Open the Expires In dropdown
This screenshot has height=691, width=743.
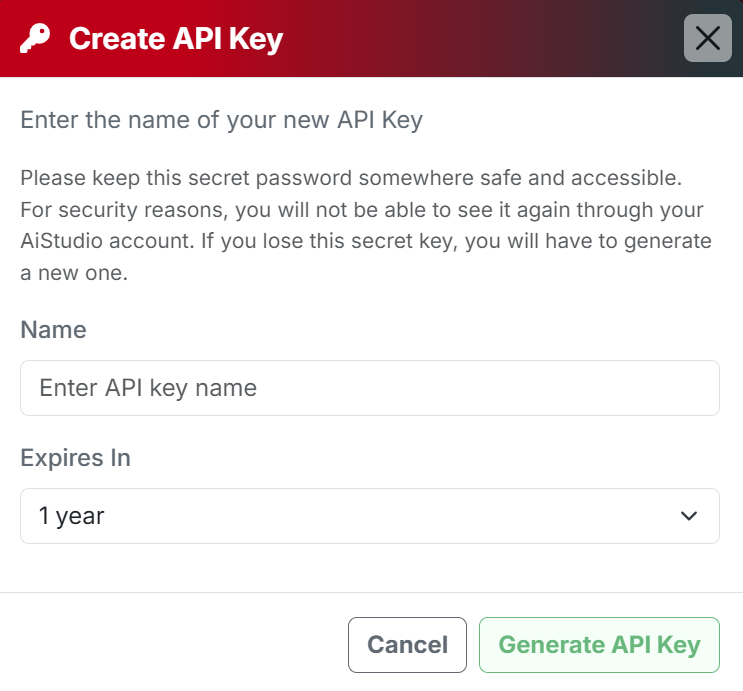pos(370,516)
